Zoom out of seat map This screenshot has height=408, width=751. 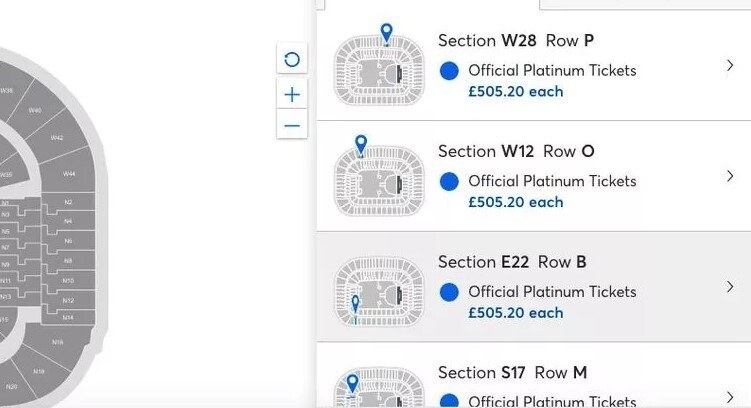tap(292, 125)
